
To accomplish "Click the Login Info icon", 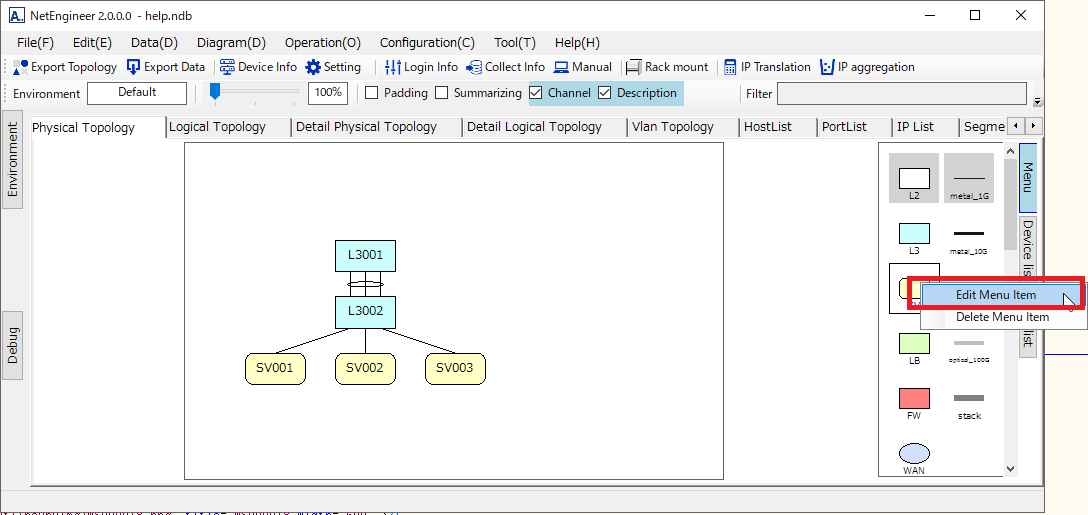I will tap(393, 67).
